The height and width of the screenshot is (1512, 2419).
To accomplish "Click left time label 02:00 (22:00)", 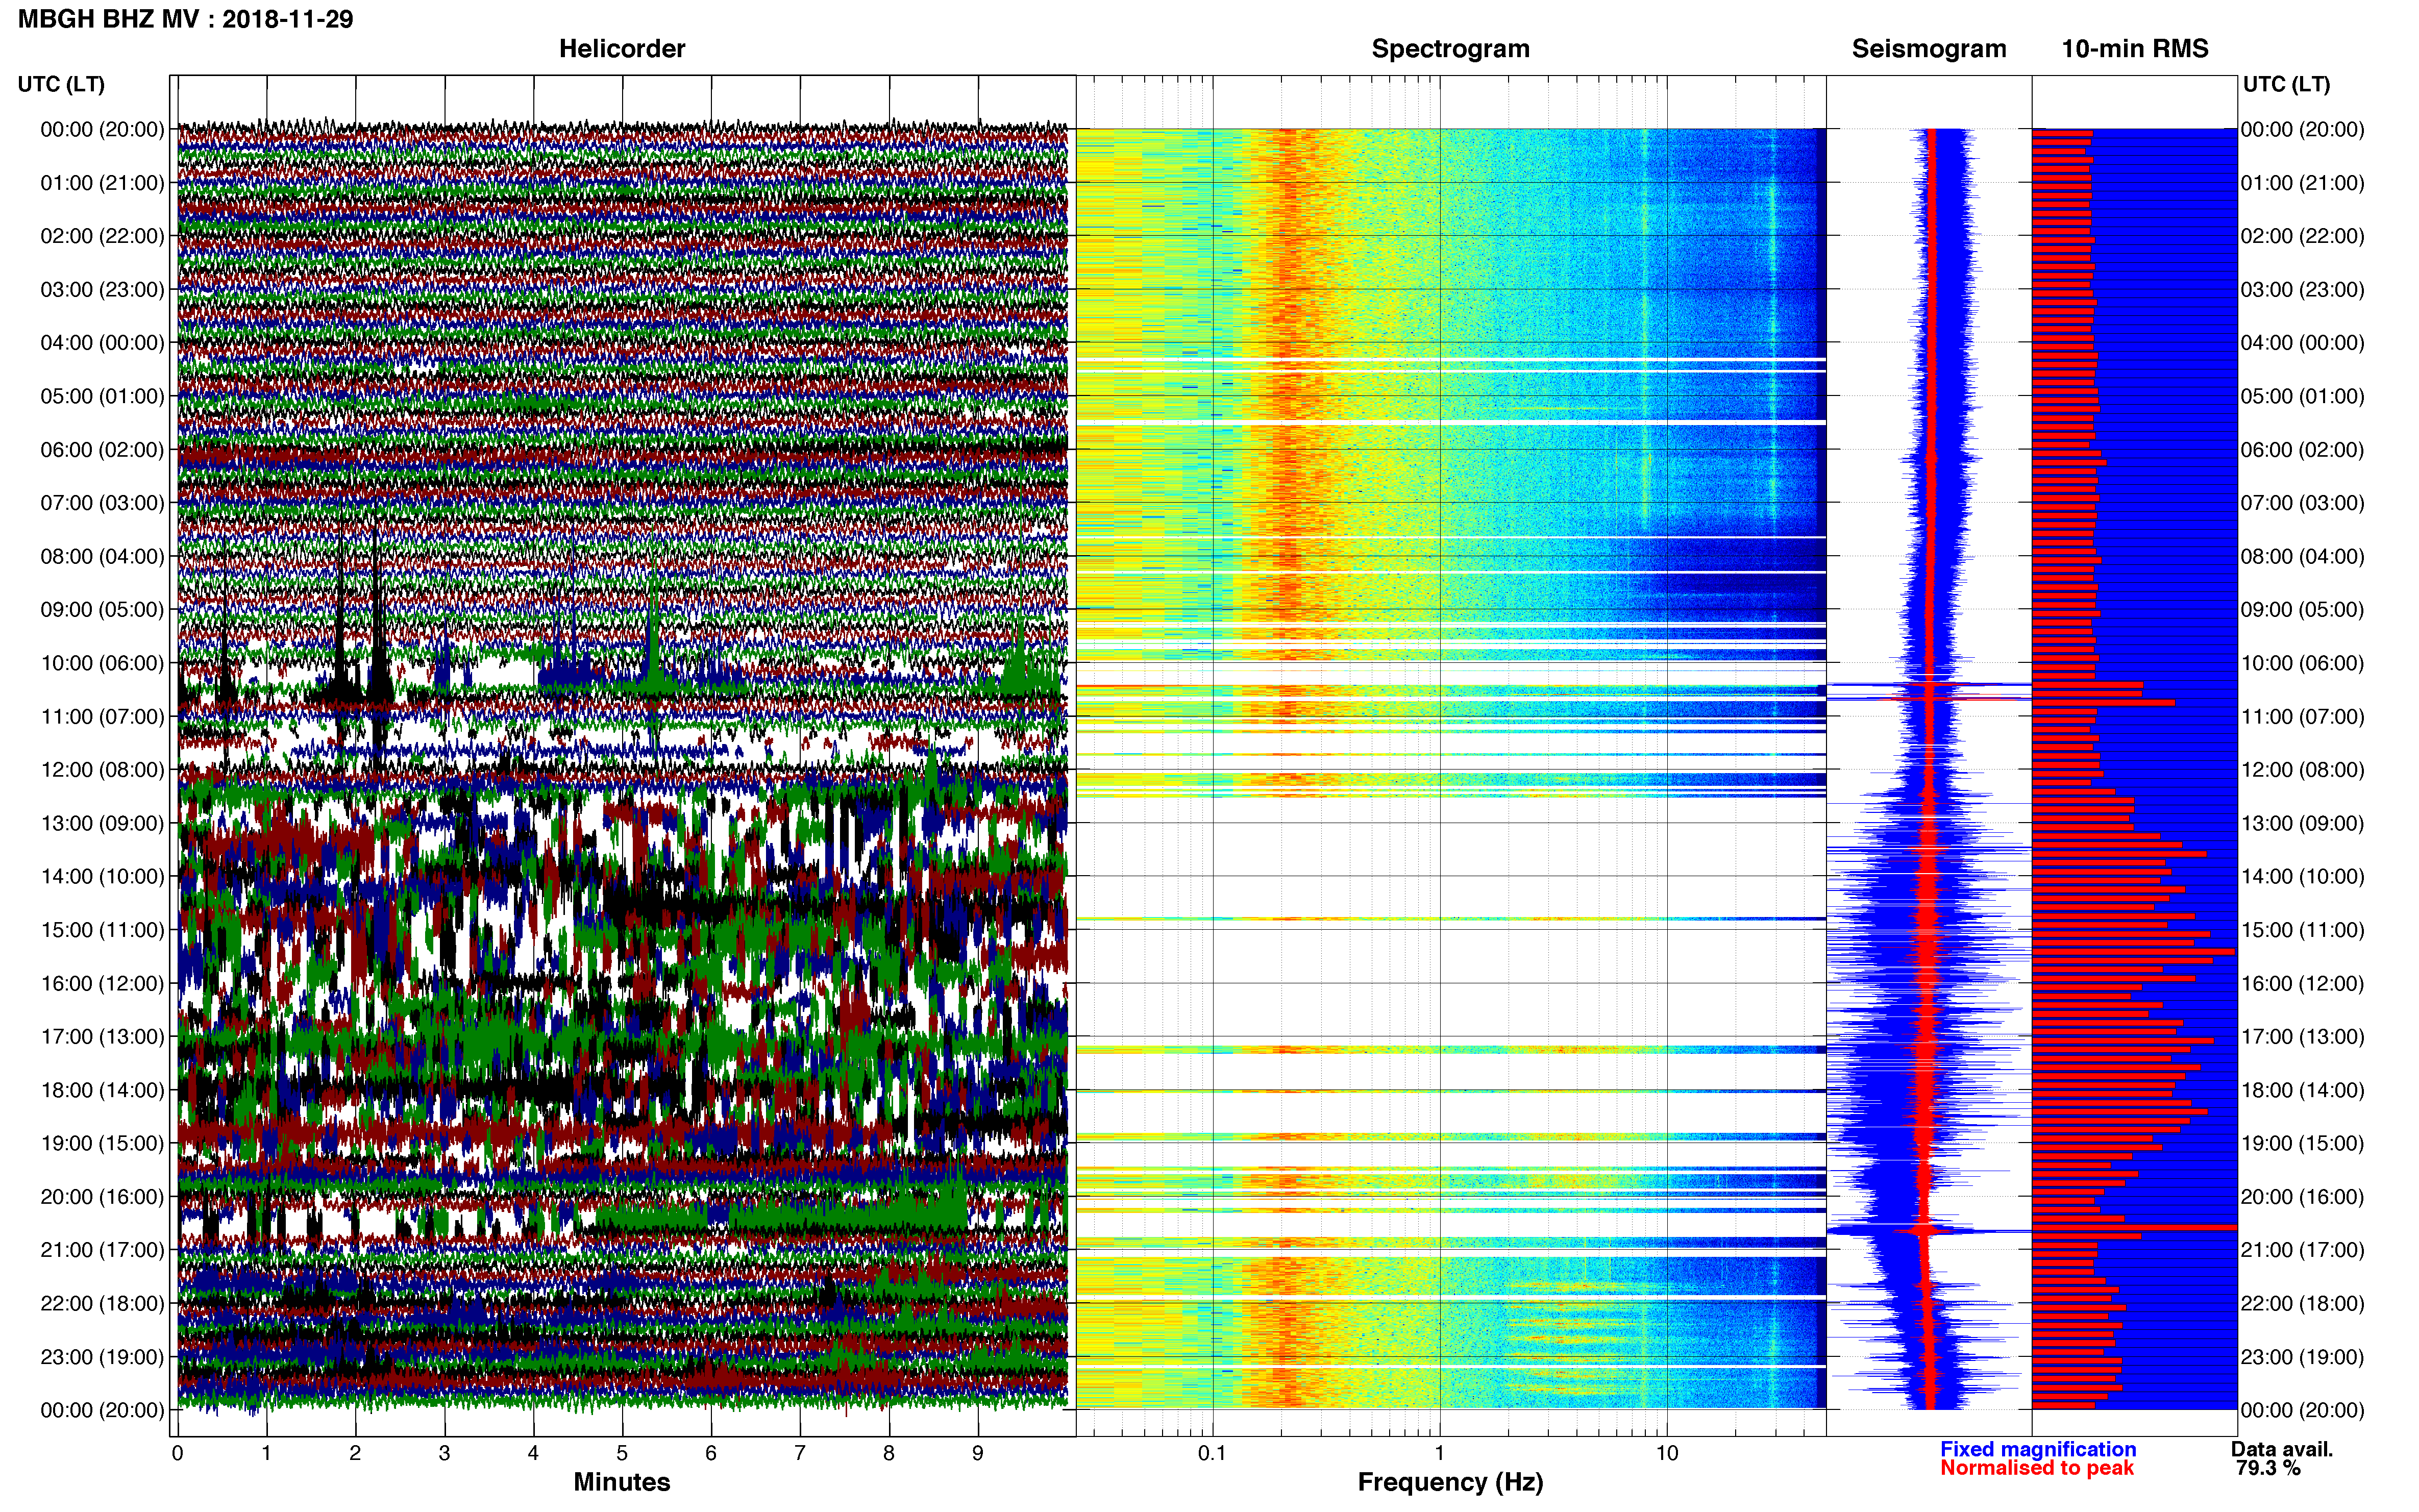I will pyautogui.click(x=102, y=236).
